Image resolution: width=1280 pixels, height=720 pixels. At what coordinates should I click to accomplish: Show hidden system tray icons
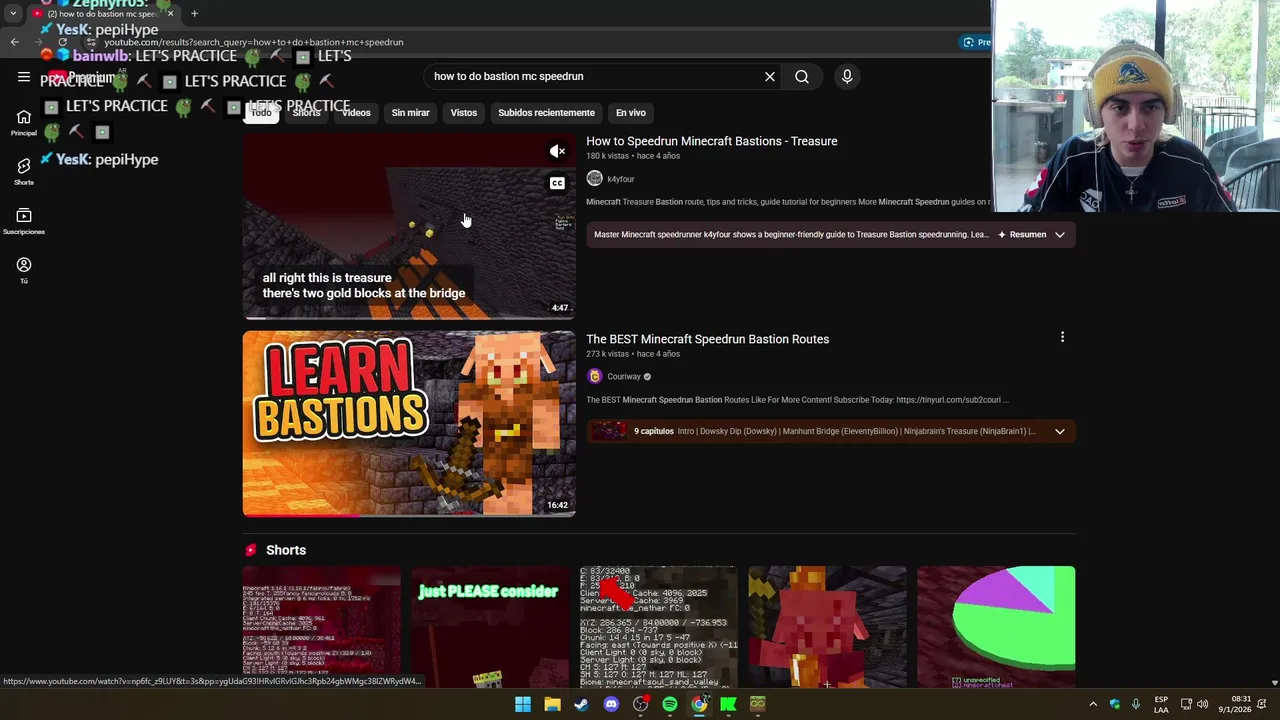1092,704
